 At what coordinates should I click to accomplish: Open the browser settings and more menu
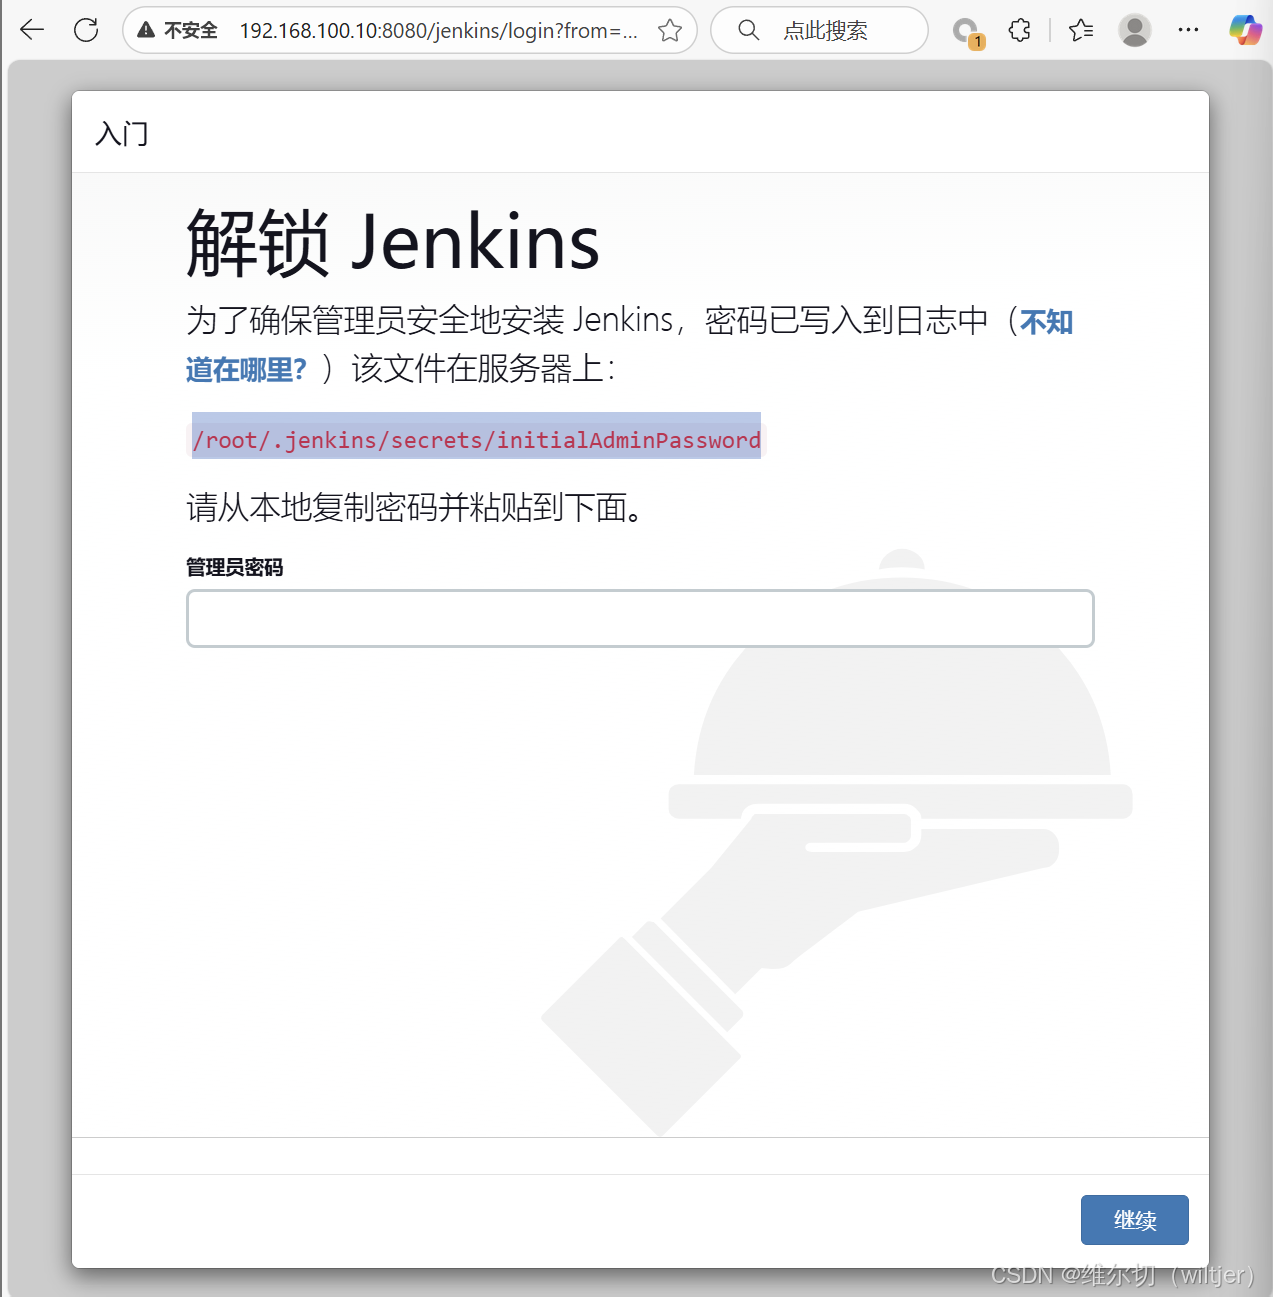coord(1188,30)
